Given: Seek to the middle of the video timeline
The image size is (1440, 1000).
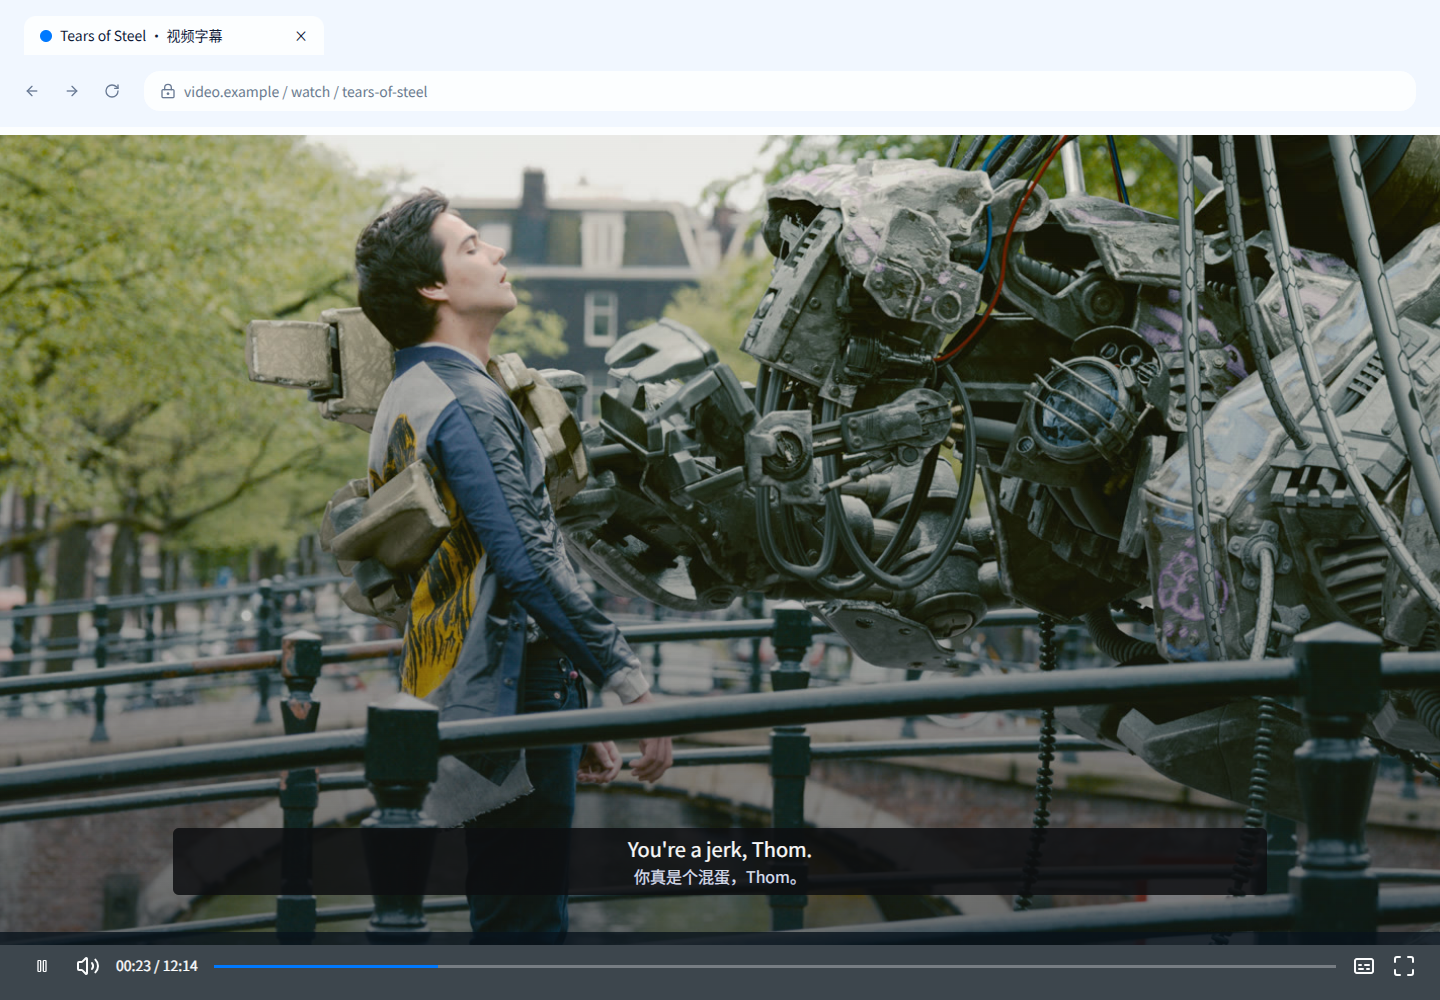Looking at the screenshot, I should pyautogui.click(x=775, y=966).
